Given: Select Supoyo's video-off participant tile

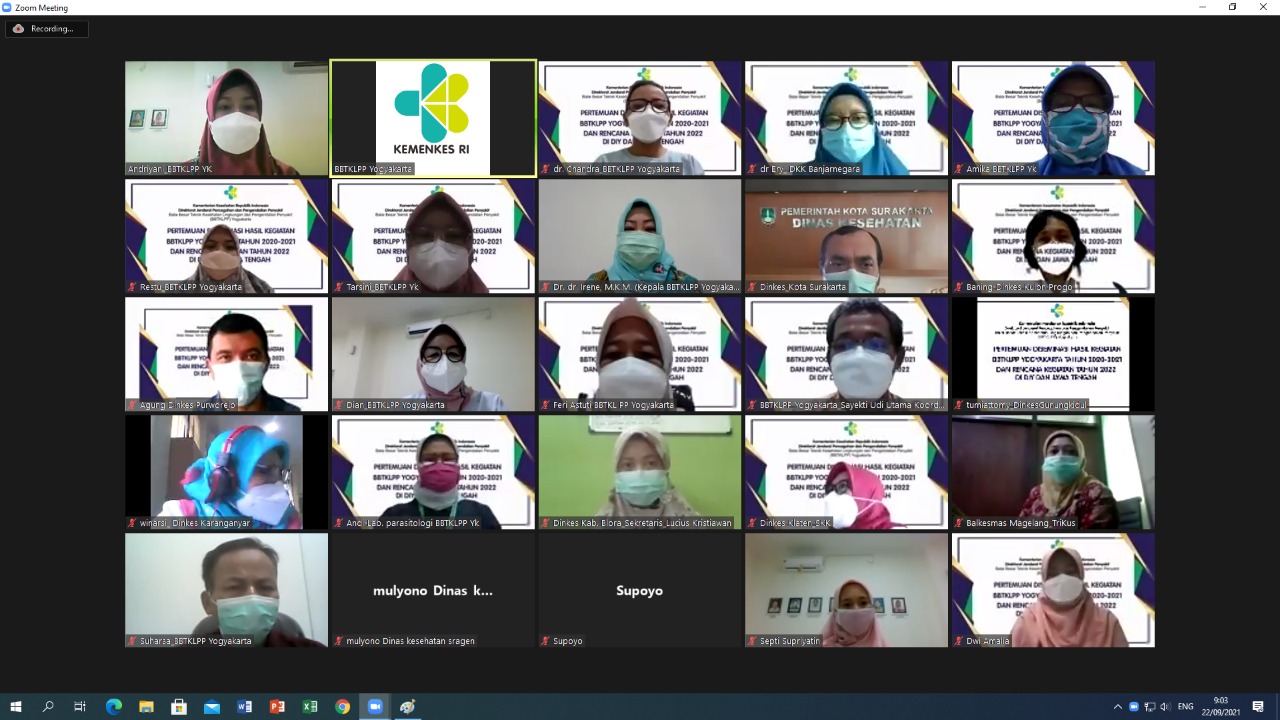Looking at the screenshot, I should pyautogui.click(x=639, y=590).
